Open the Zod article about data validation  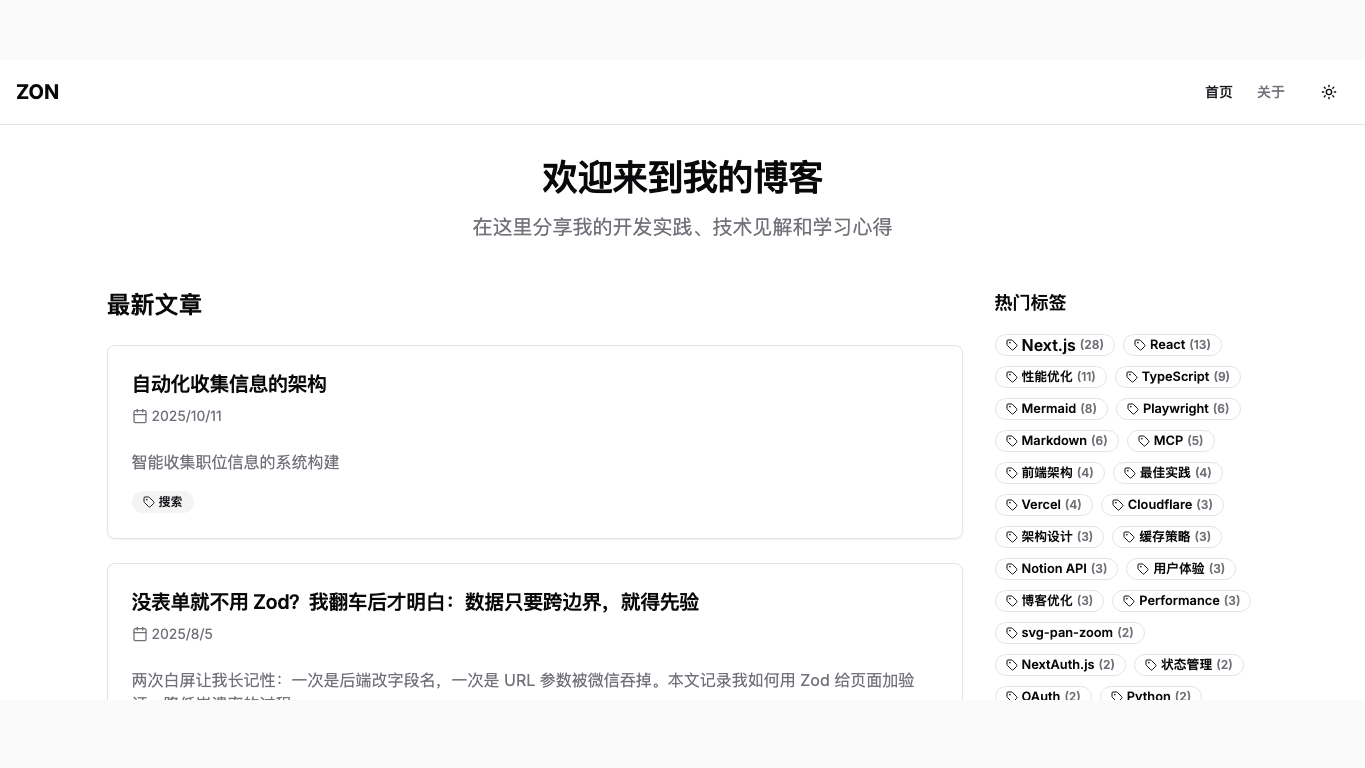coord(415,602)
